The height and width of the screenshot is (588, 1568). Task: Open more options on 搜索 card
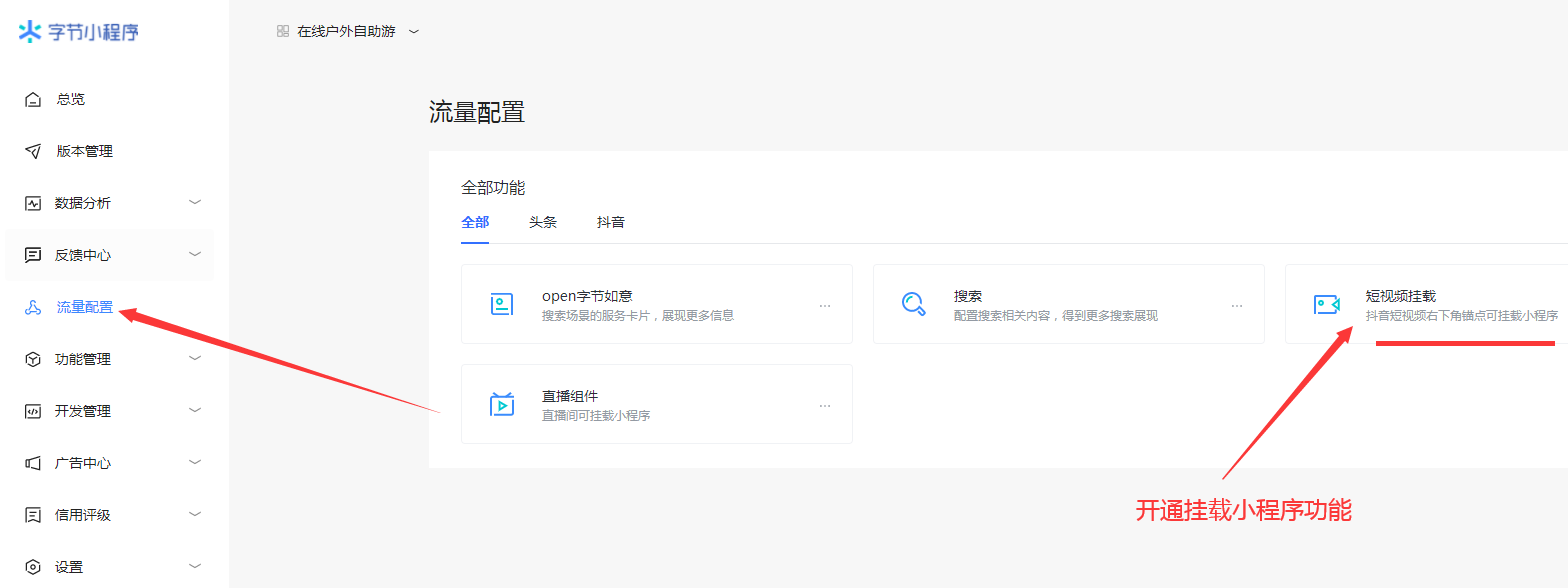coord(1237,306)
